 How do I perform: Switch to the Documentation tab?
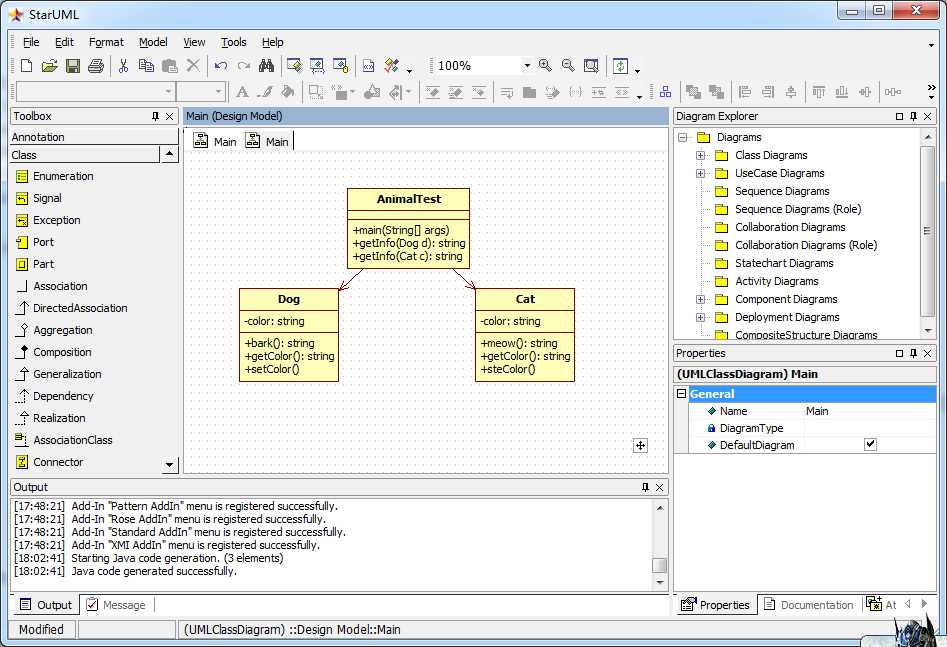click(809, 605)
